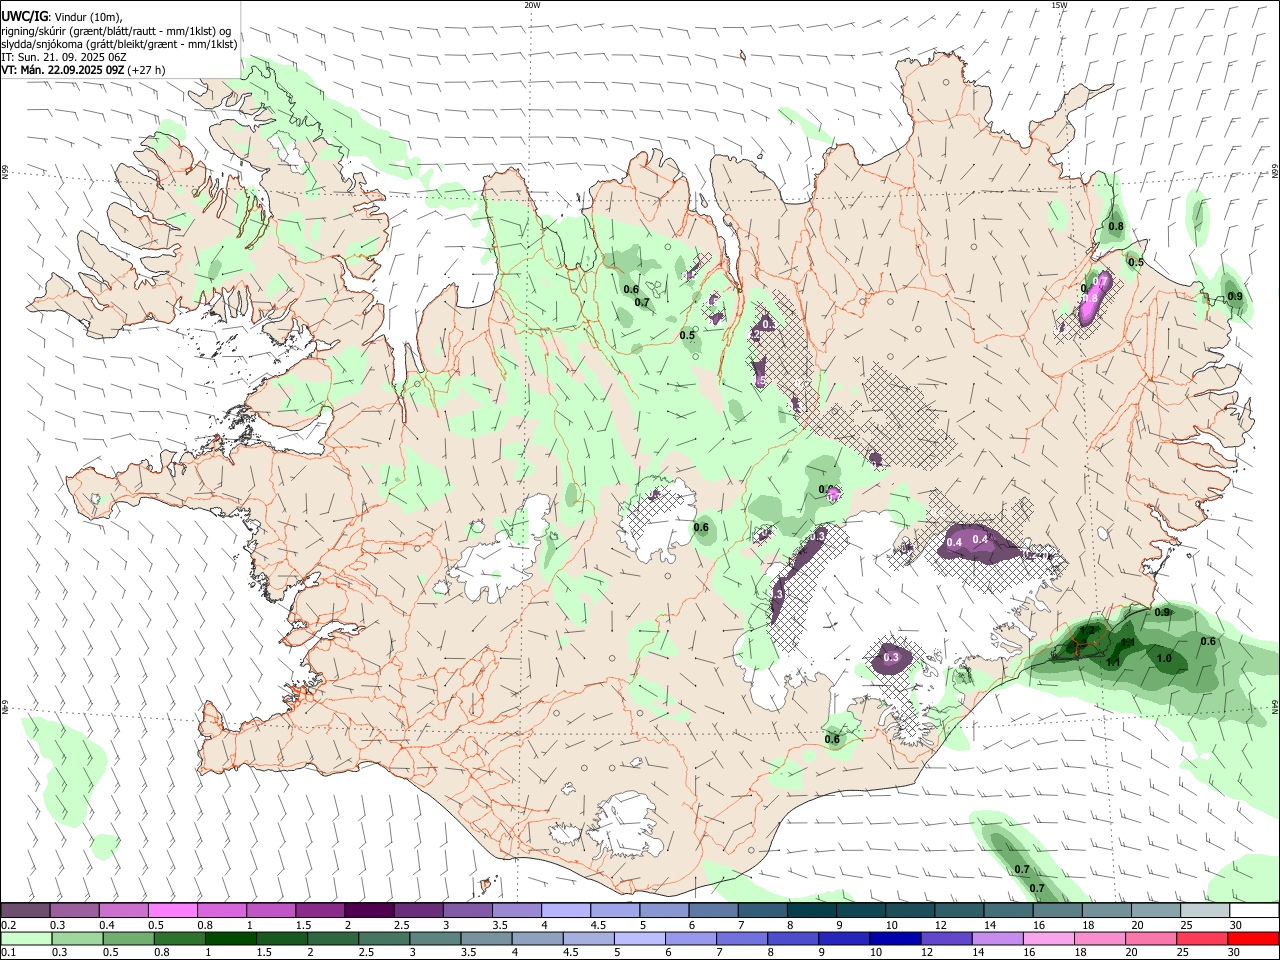Select the deep blue bottom-row swatch between 10 and 12
The image size is (1280, 960).
(894, 938)
